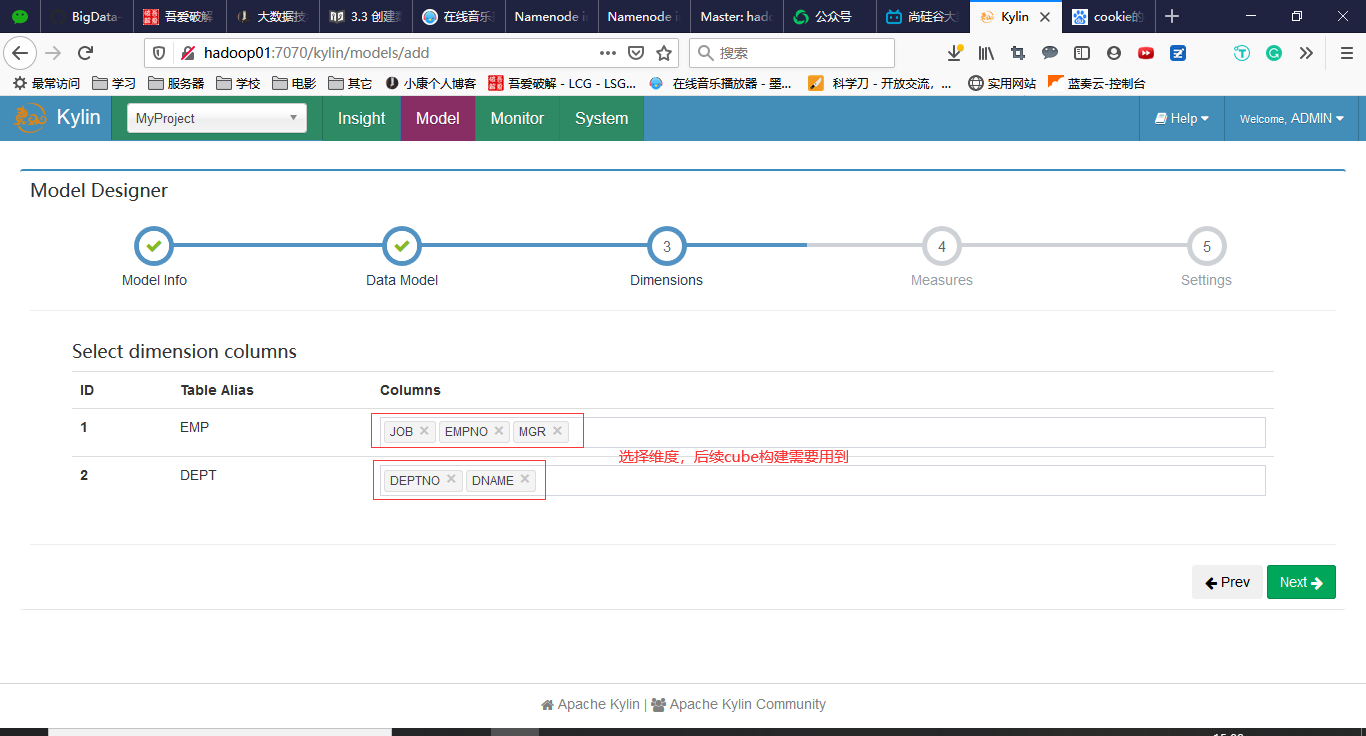Open the Firefox account icon
This screenshot has width=1366, height=736.
1114,53
